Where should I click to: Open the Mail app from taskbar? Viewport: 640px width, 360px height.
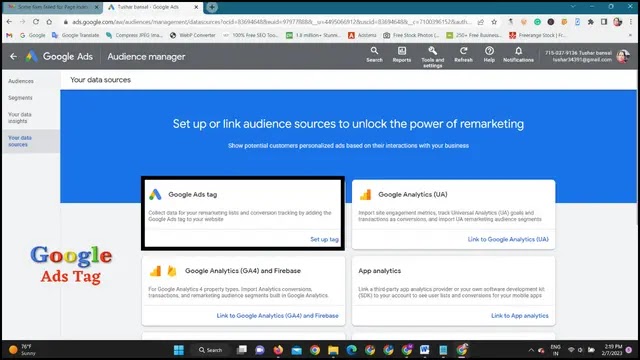[x=297, y=350]
